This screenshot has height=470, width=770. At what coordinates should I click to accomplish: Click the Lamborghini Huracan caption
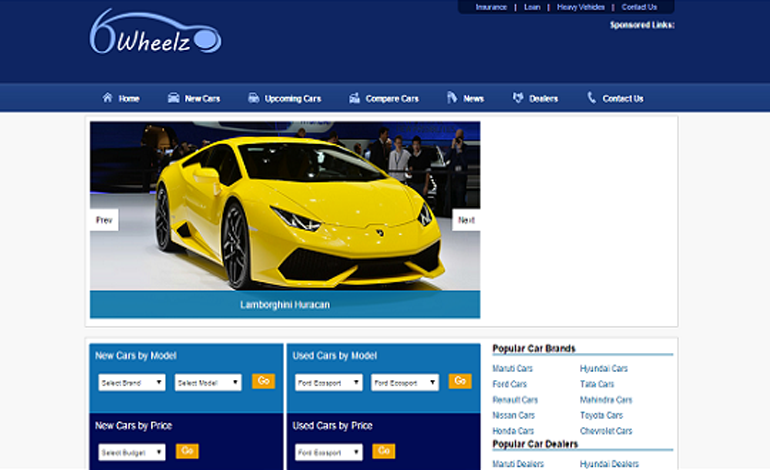tap(285, 304)
